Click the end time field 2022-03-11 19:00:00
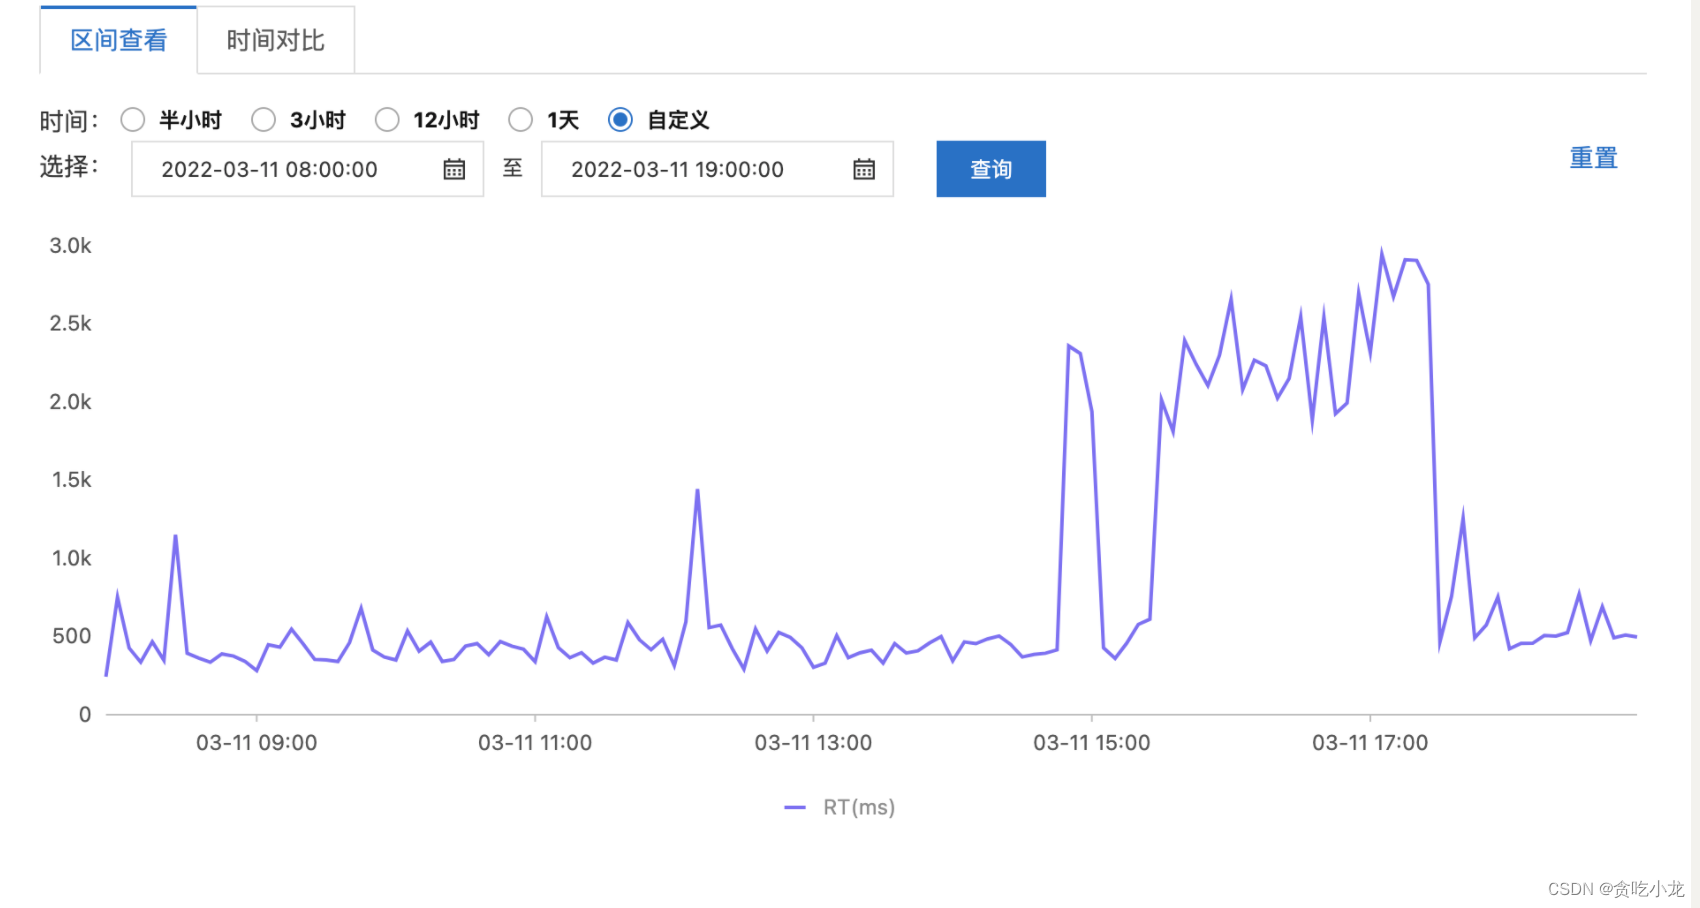The width and height of the screenshot is (1700, 908). tap(717, 169)
